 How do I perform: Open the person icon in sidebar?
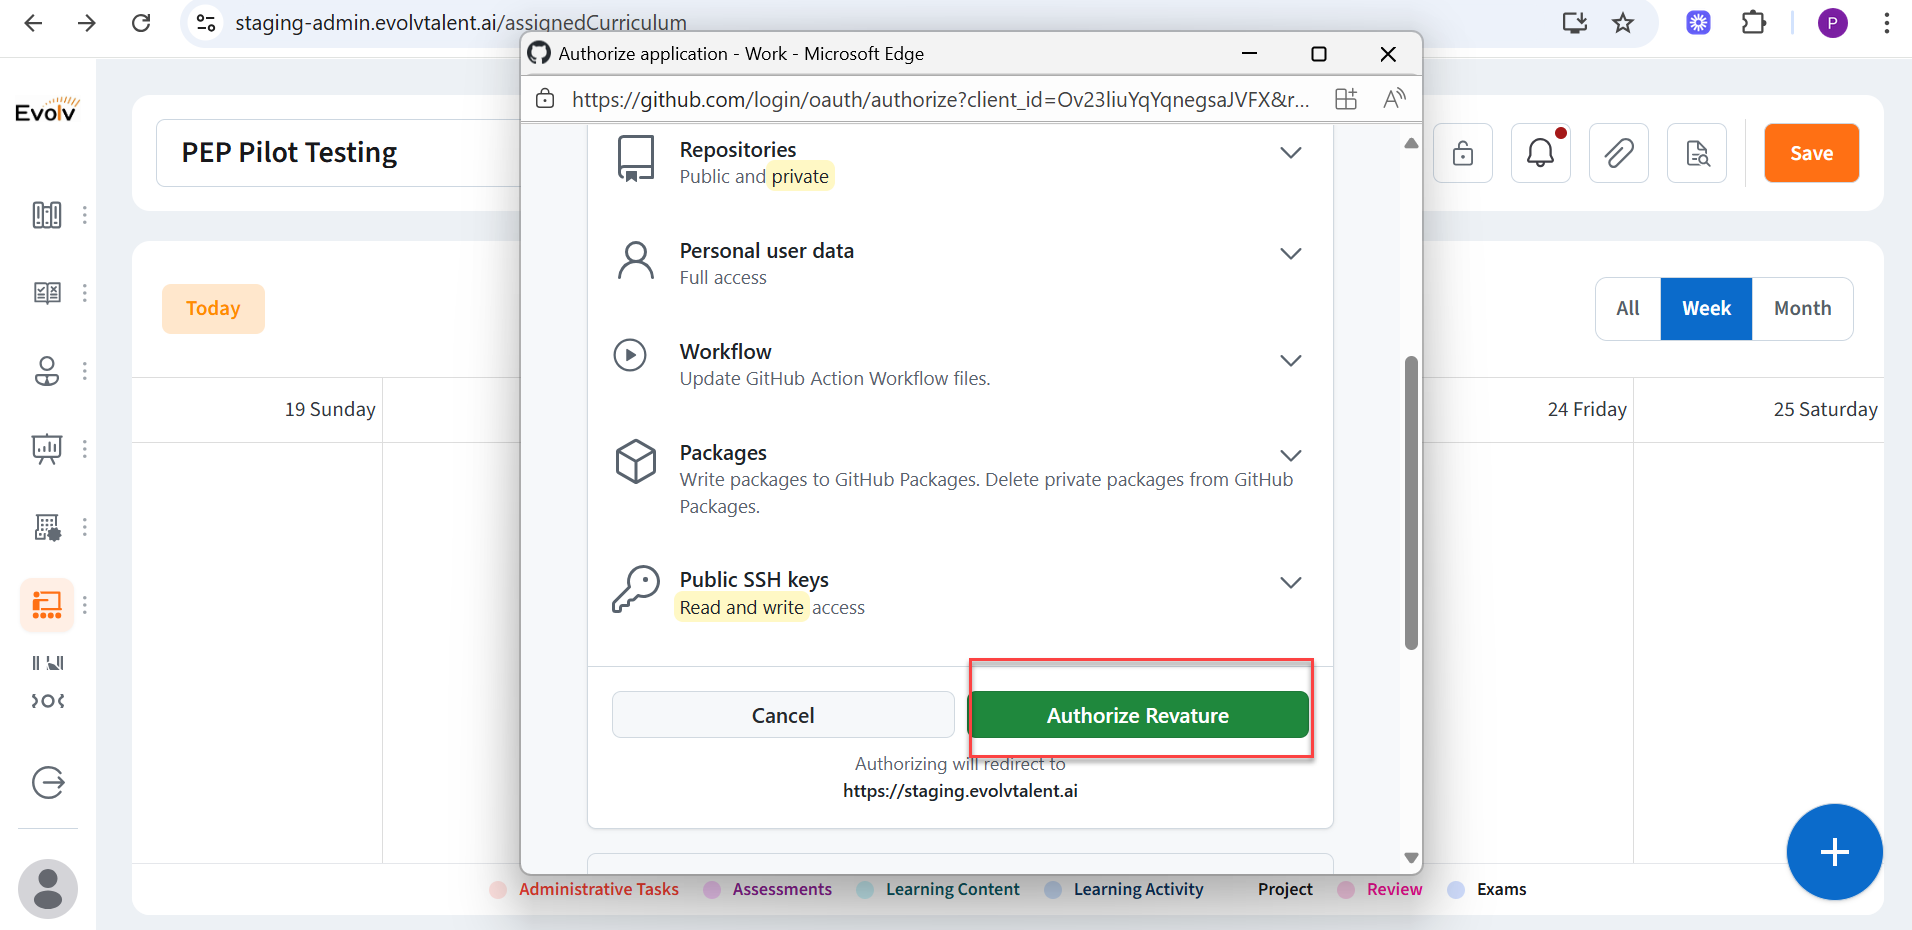[x=47, y=371]
